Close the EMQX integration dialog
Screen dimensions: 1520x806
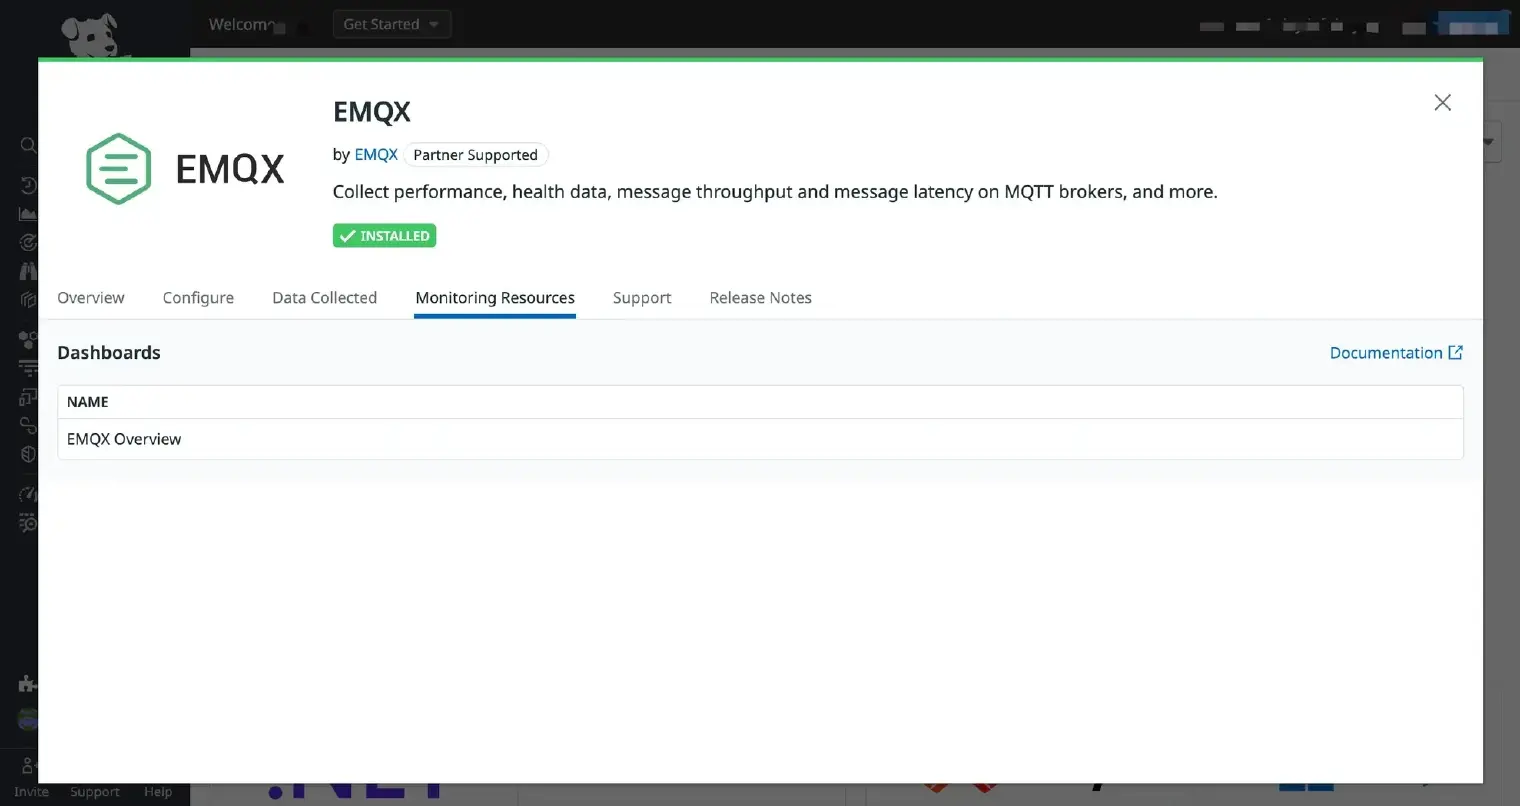click(1442, 102)
